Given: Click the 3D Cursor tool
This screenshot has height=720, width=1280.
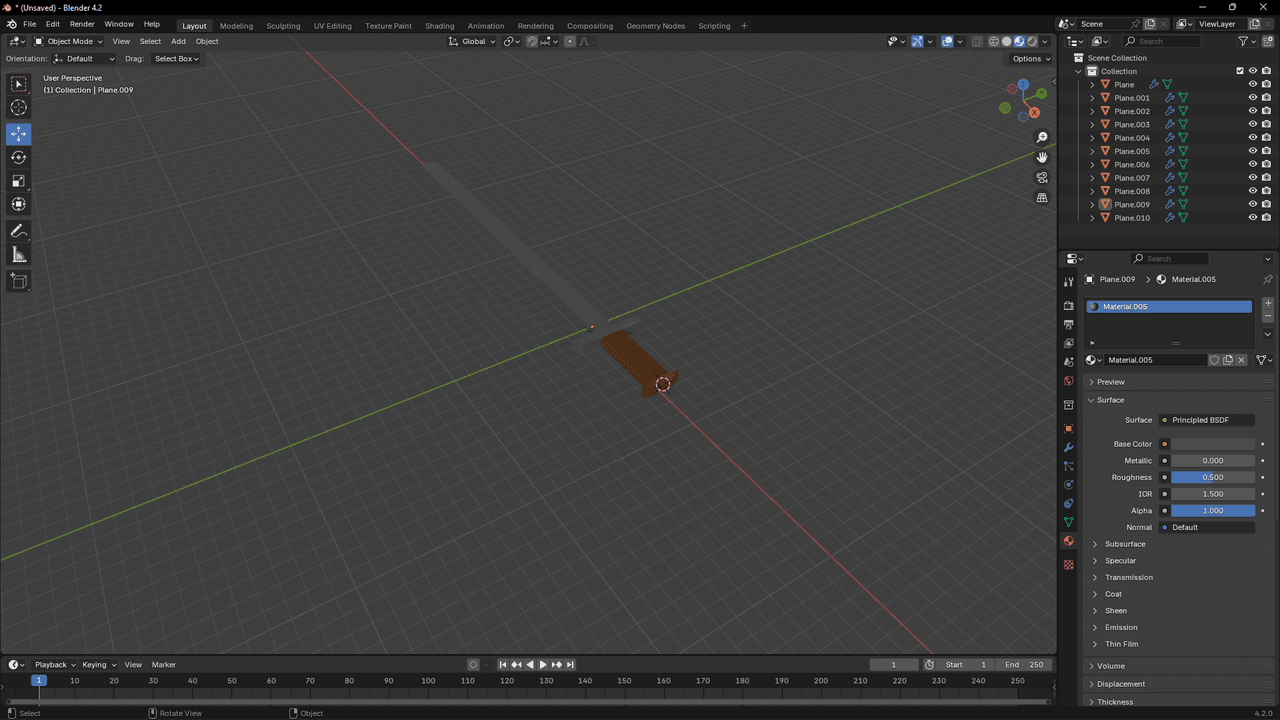Looking at the screenshot, I should pos(18,108).
